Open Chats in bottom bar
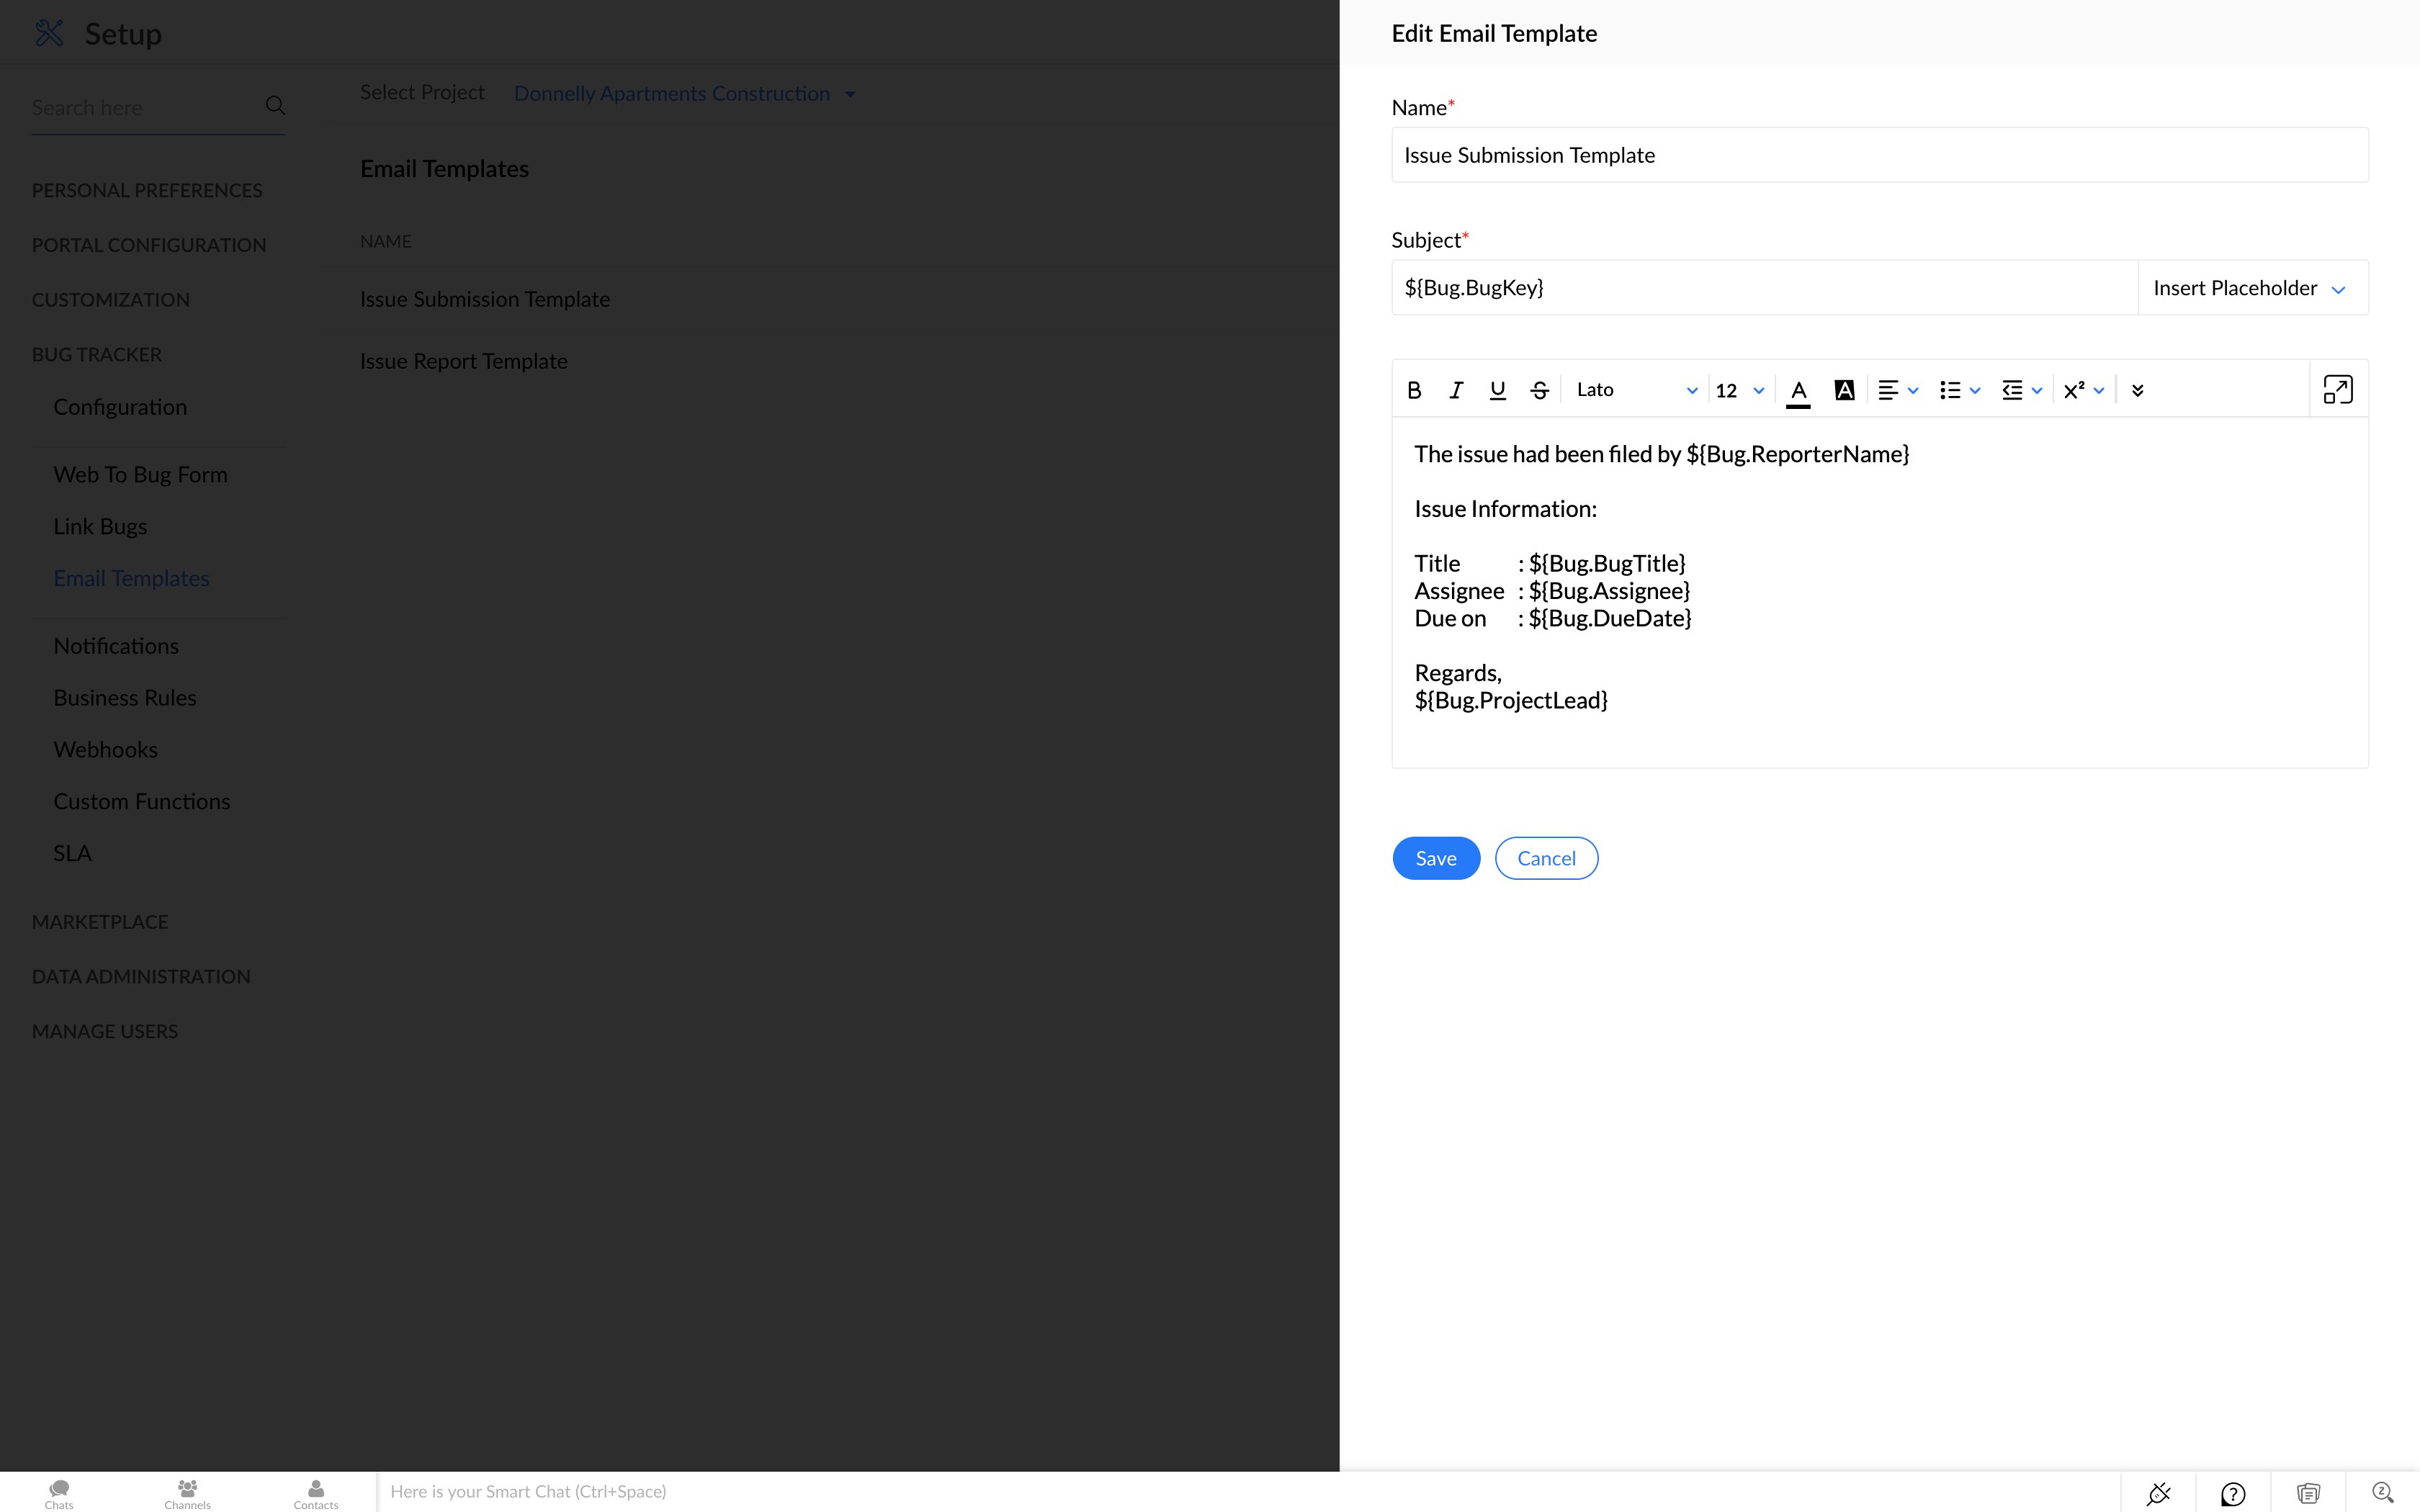The image size is (2420, 1512). (x=59, y=1494)
